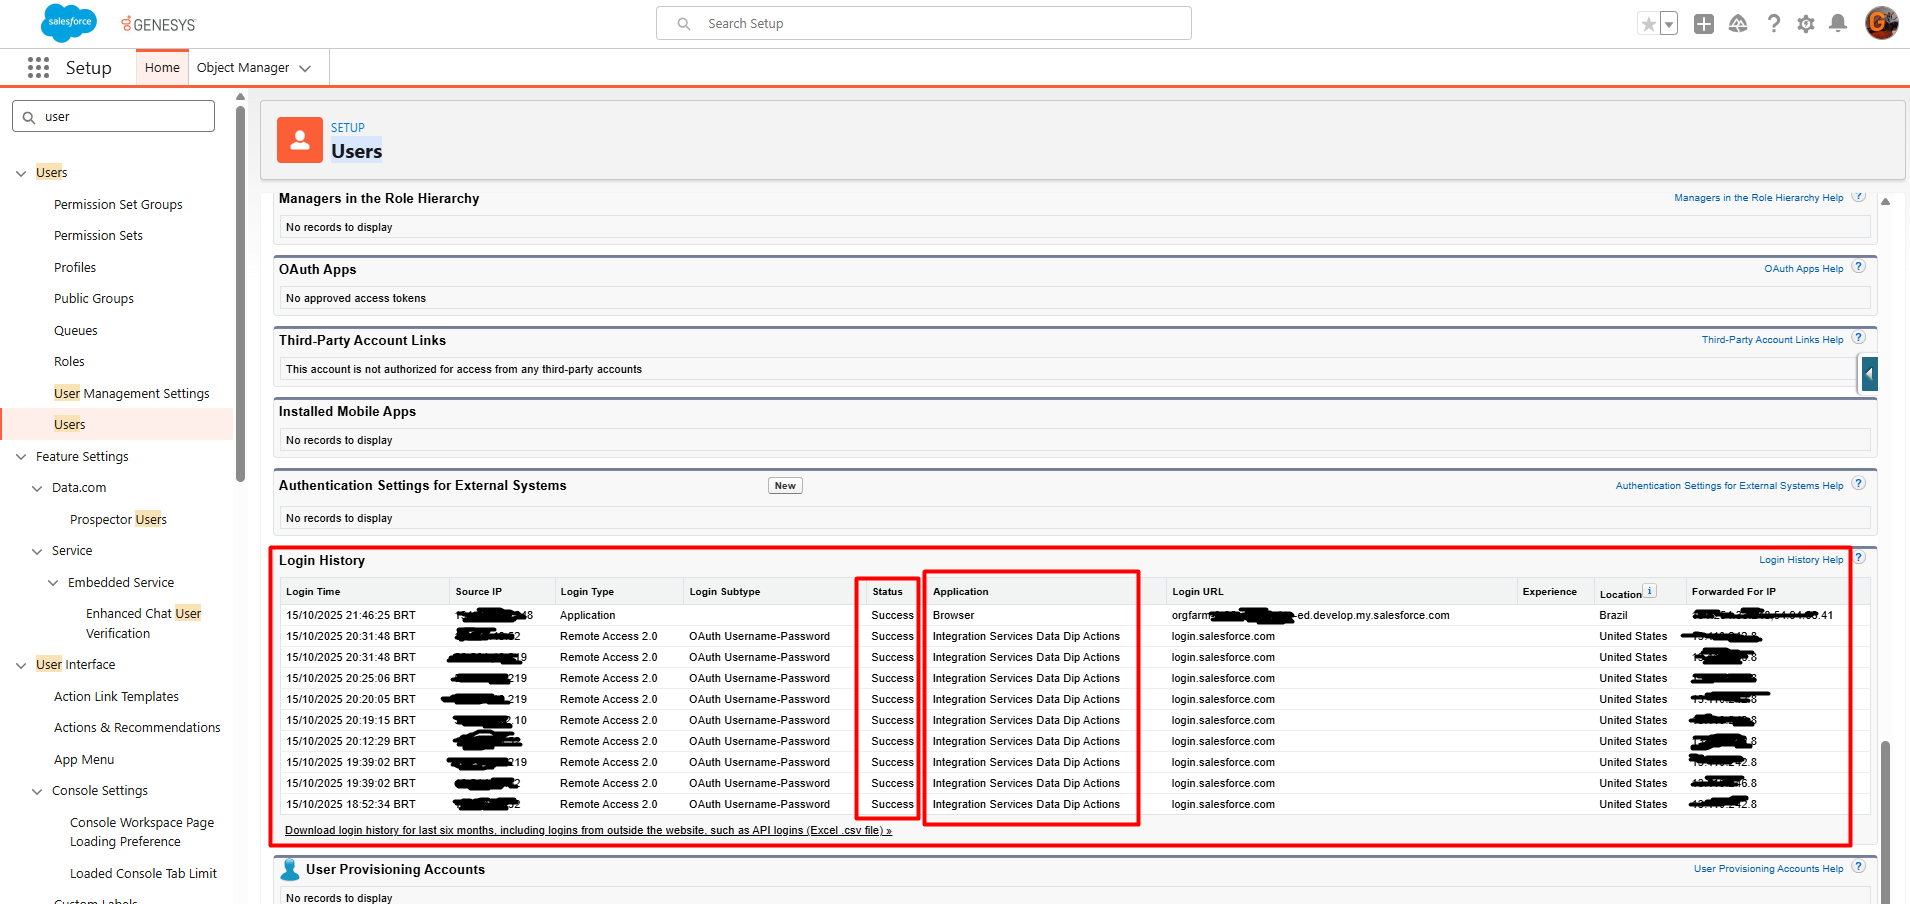Collapse the Console Settings chevron
The width and height of the screenshot is (1910, 904).
pos(37,791)
